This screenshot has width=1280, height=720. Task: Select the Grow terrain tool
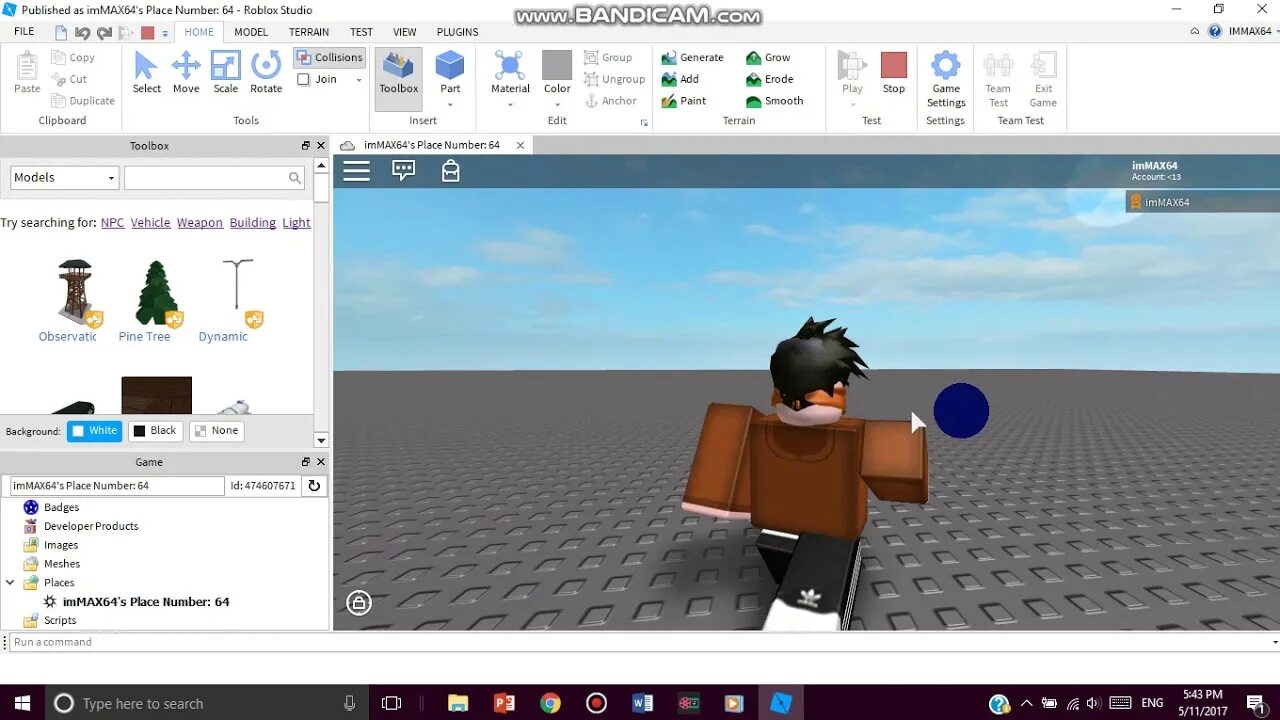click(x=768, y=57)
